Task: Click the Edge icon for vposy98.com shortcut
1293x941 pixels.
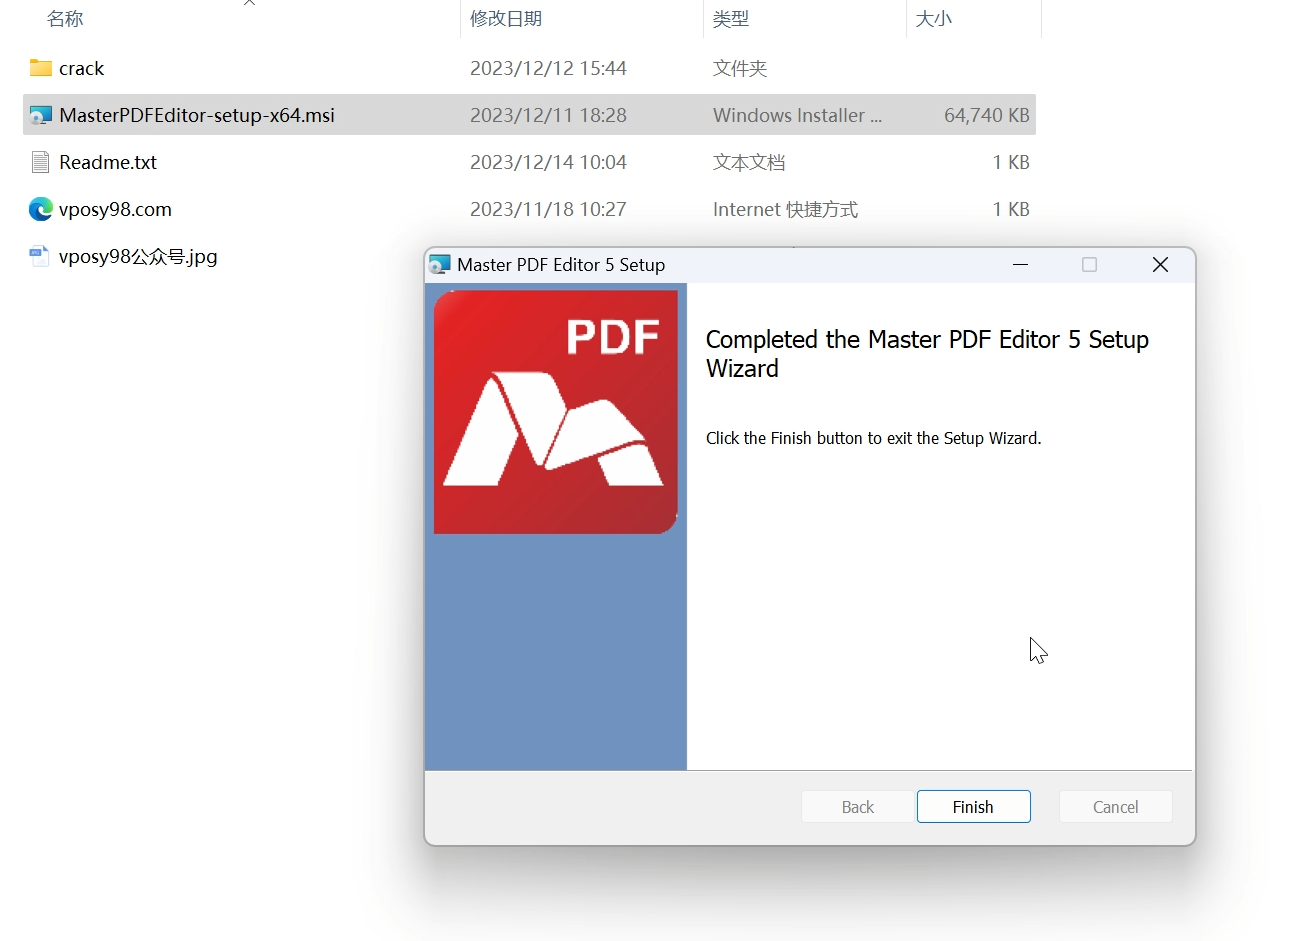Action: [x=40, y=209]
